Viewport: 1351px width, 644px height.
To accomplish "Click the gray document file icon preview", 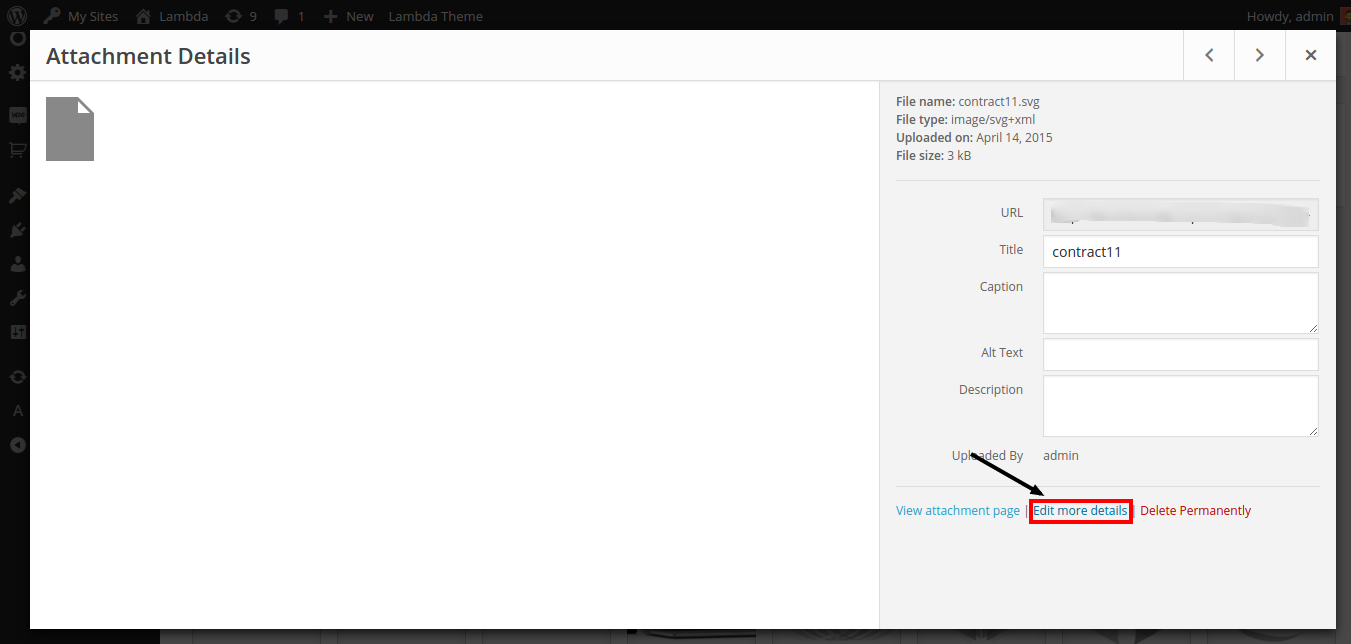I will click(70, 129).
